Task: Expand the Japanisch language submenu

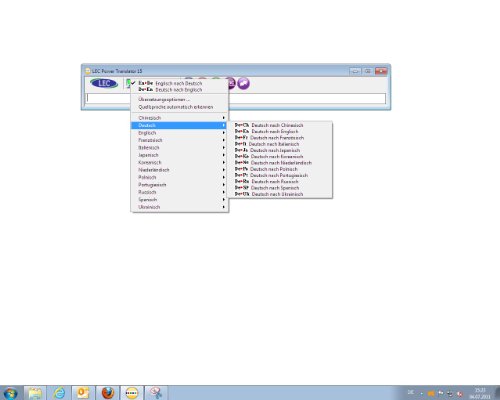Action: point(179,155)
